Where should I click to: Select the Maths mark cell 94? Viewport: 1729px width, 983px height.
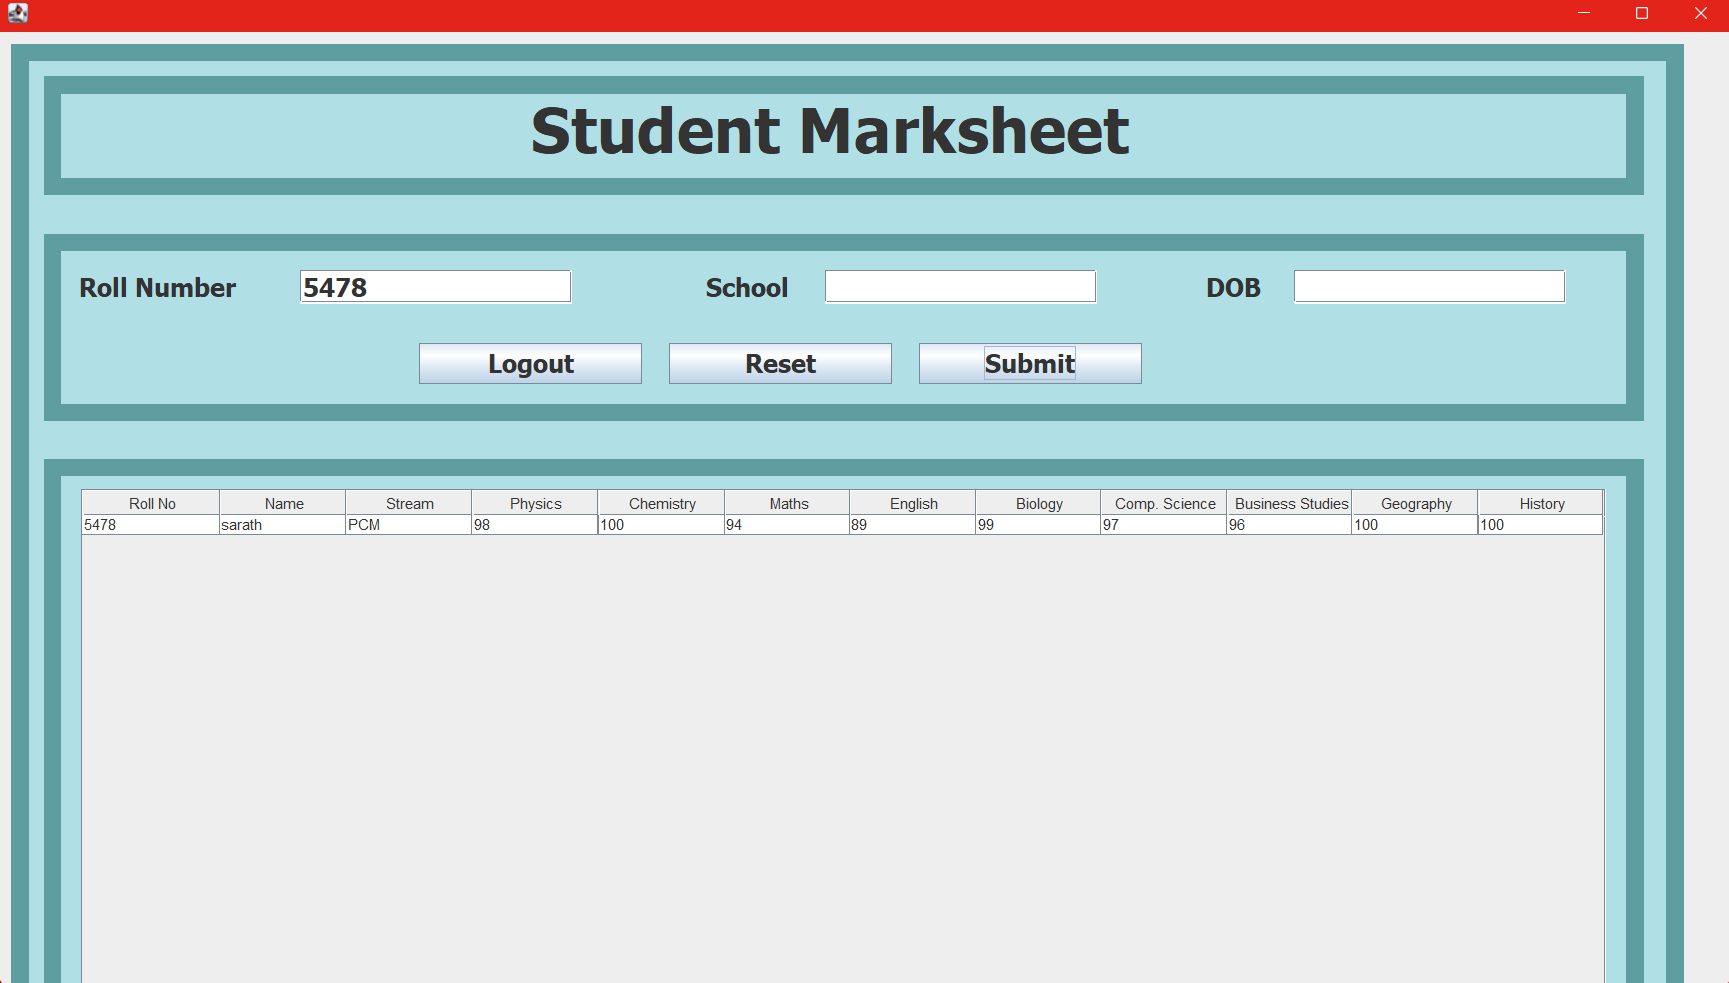[x=787, y=525]
